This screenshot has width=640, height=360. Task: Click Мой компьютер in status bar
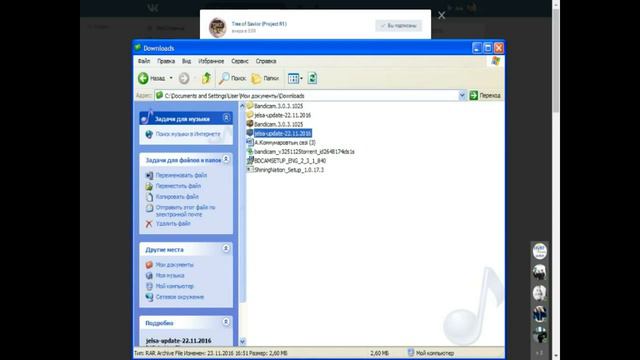click(x=431, y=353)
